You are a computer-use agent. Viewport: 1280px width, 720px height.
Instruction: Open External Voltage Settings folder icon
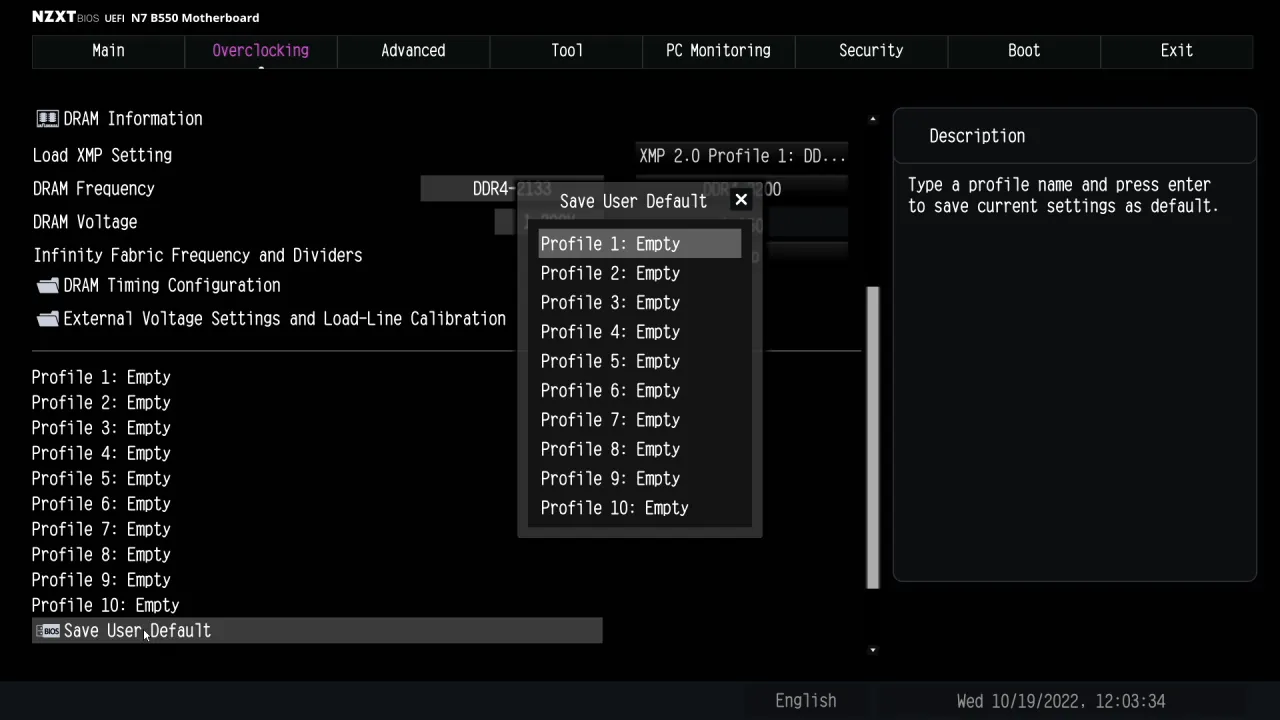47,319
